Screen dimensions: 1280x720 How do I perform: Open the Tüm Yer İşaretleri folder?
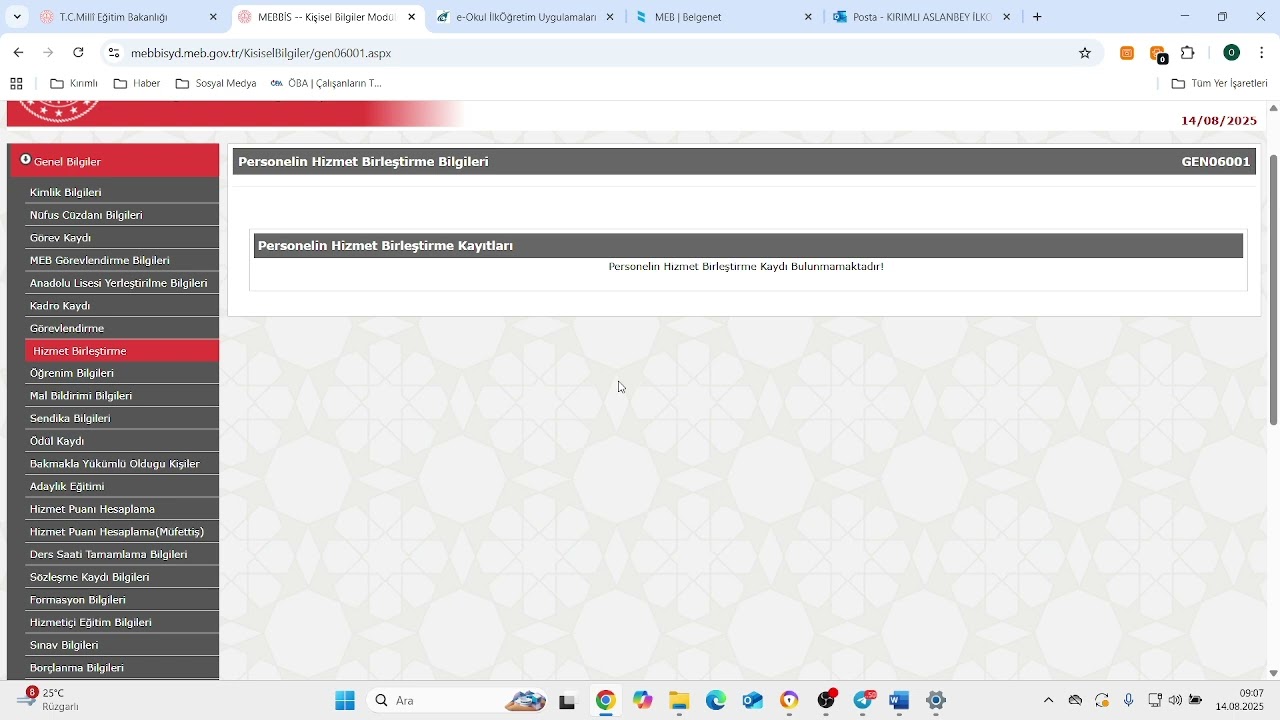(x=1219, y=84)
